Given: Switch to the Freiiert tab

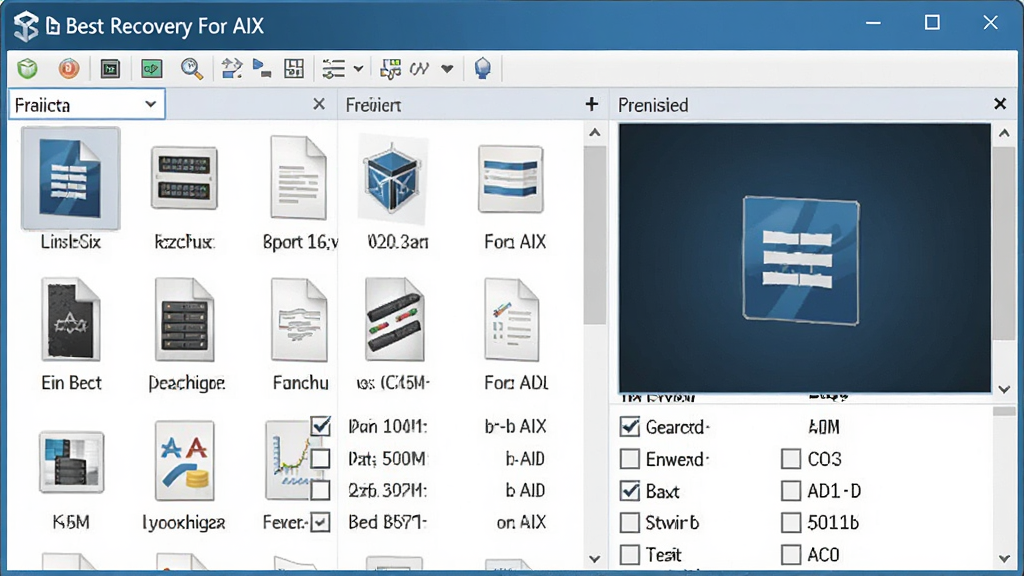Looking at the screenshot, I should tap(374, 105).
